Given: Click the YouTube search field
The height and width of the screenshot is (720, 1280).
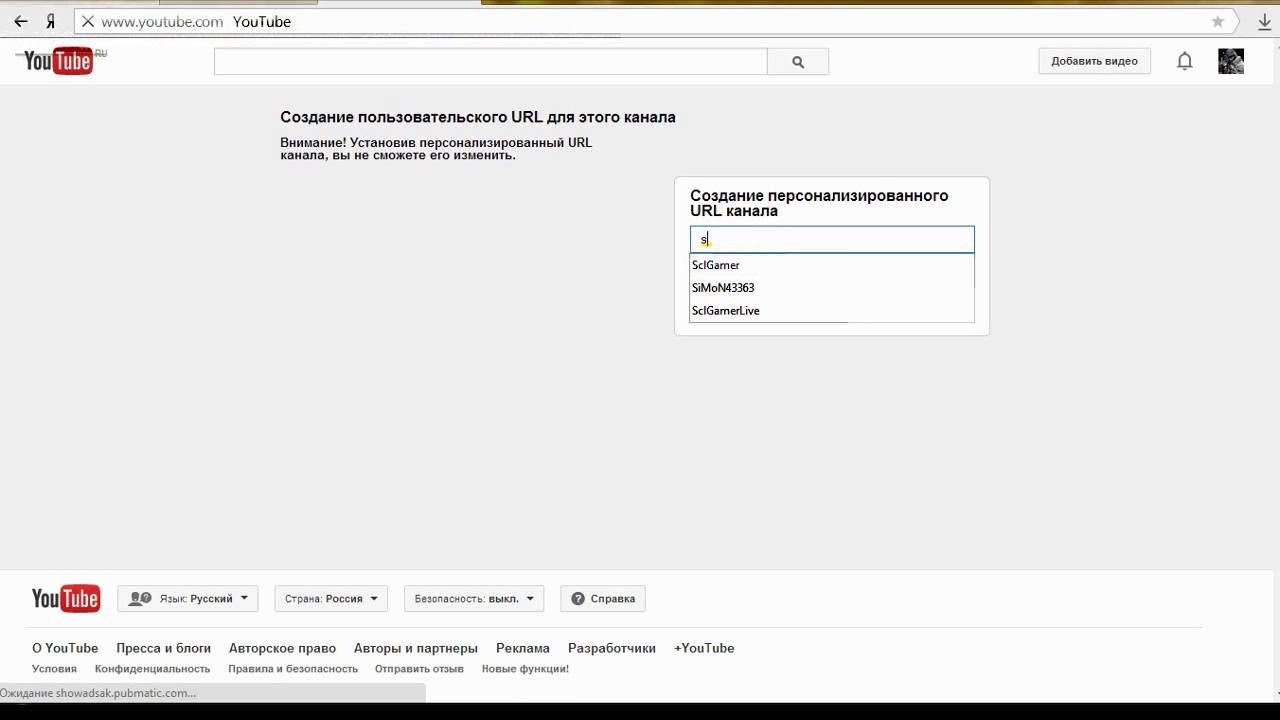Looking at the screenshot, I should point(490,61).
